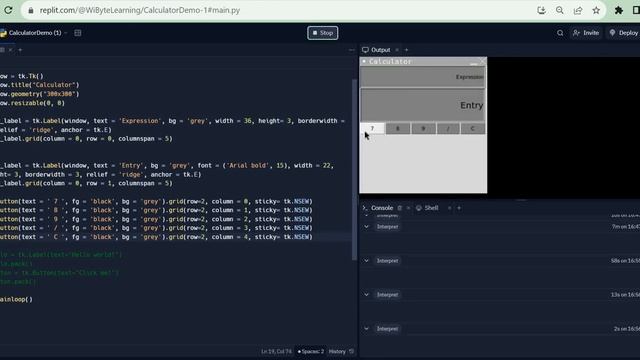Click the geometry("300x300") code line
The image size is (640, 360).
(40, 94)
